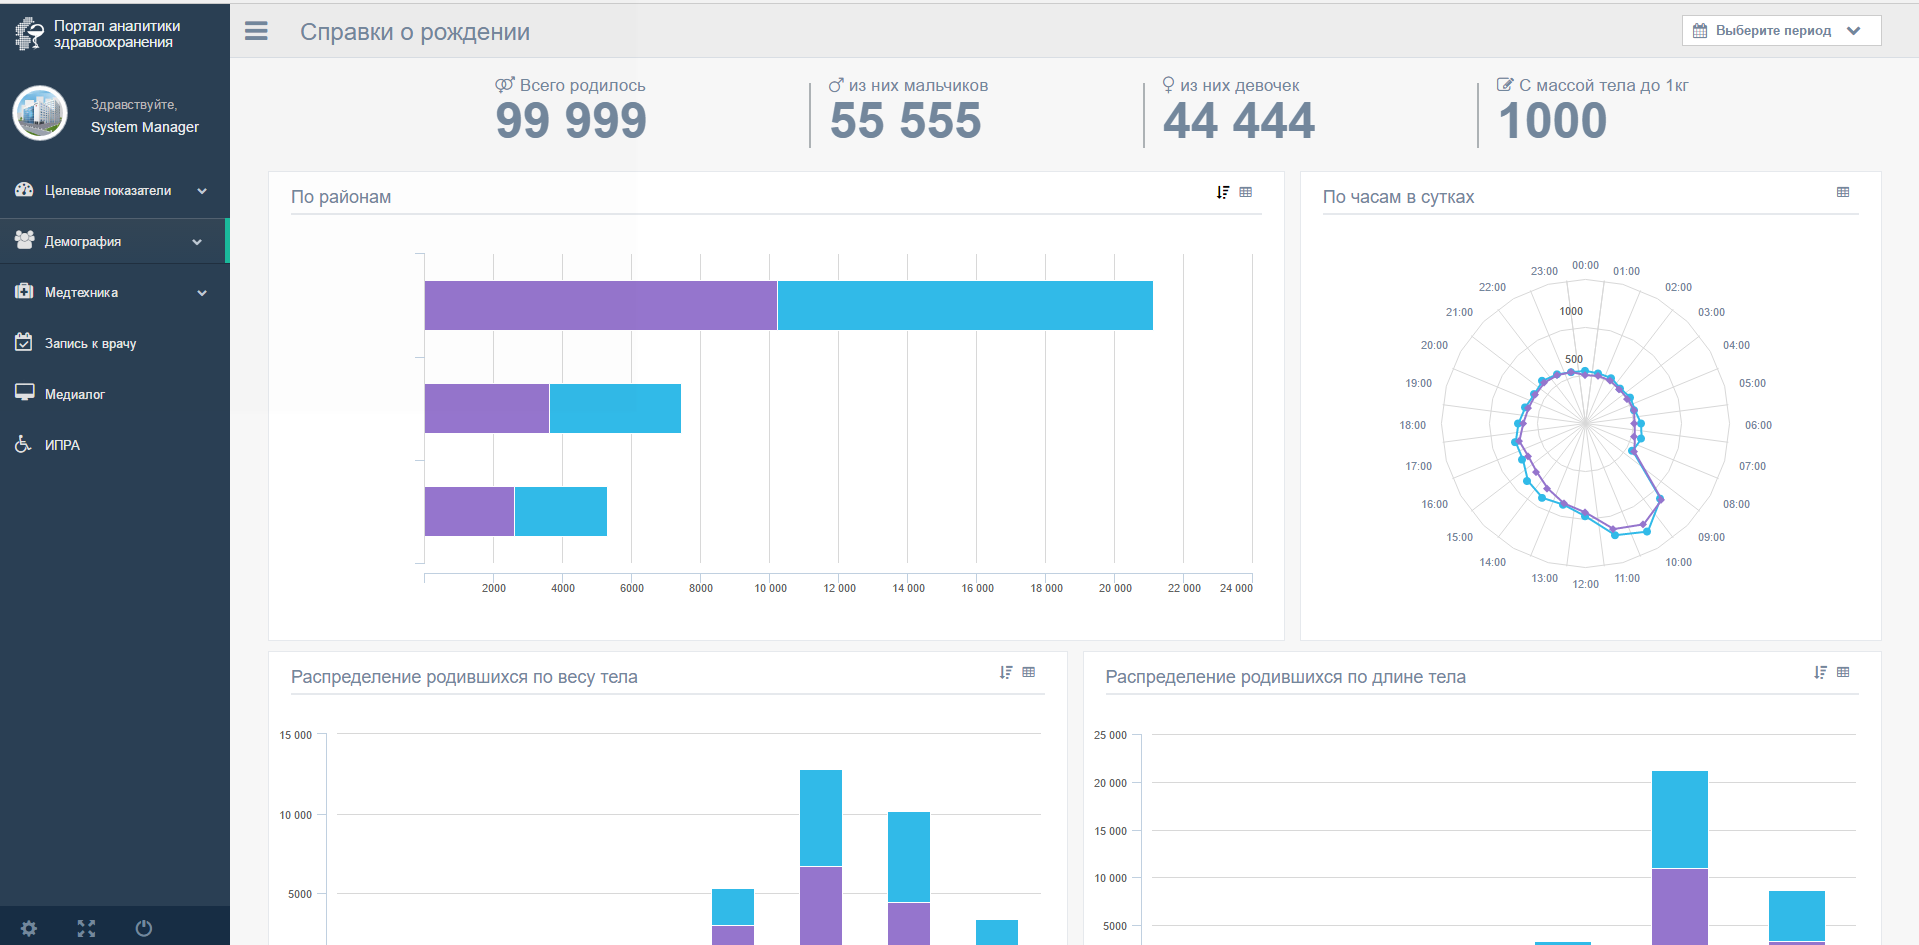Viewport: 1919px width, 945px height.
Task: Show table view for weight distribution chart
Action: click(1028, 672)
